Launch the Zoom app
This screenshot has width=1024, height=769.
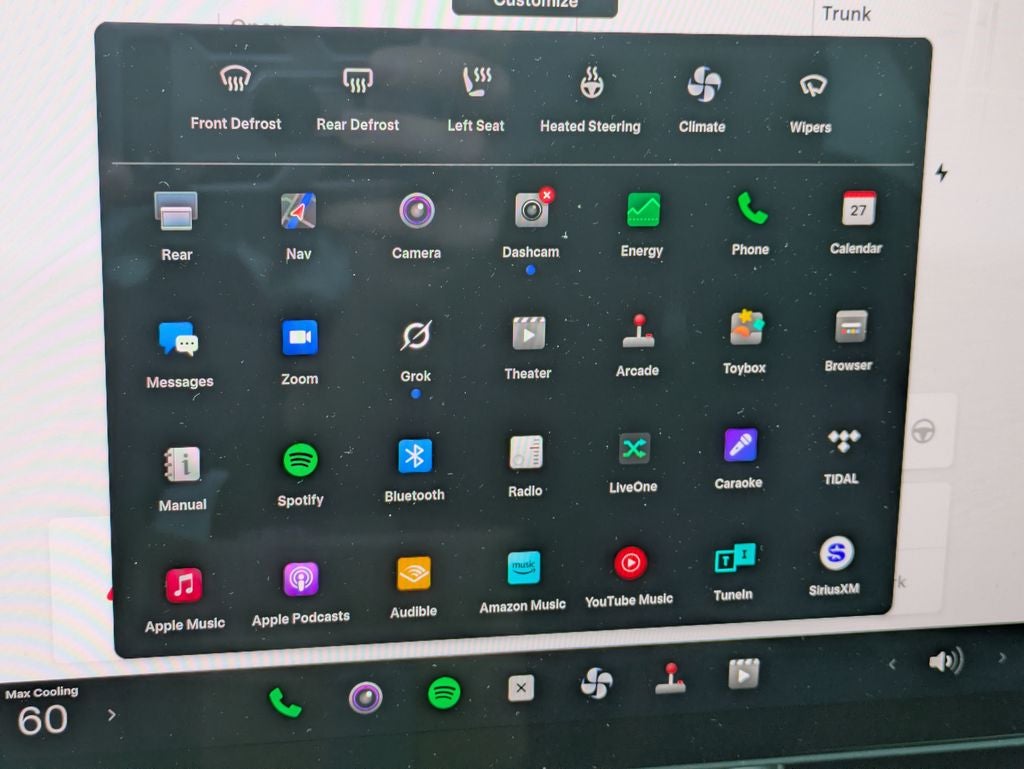(x=300, y=353)
